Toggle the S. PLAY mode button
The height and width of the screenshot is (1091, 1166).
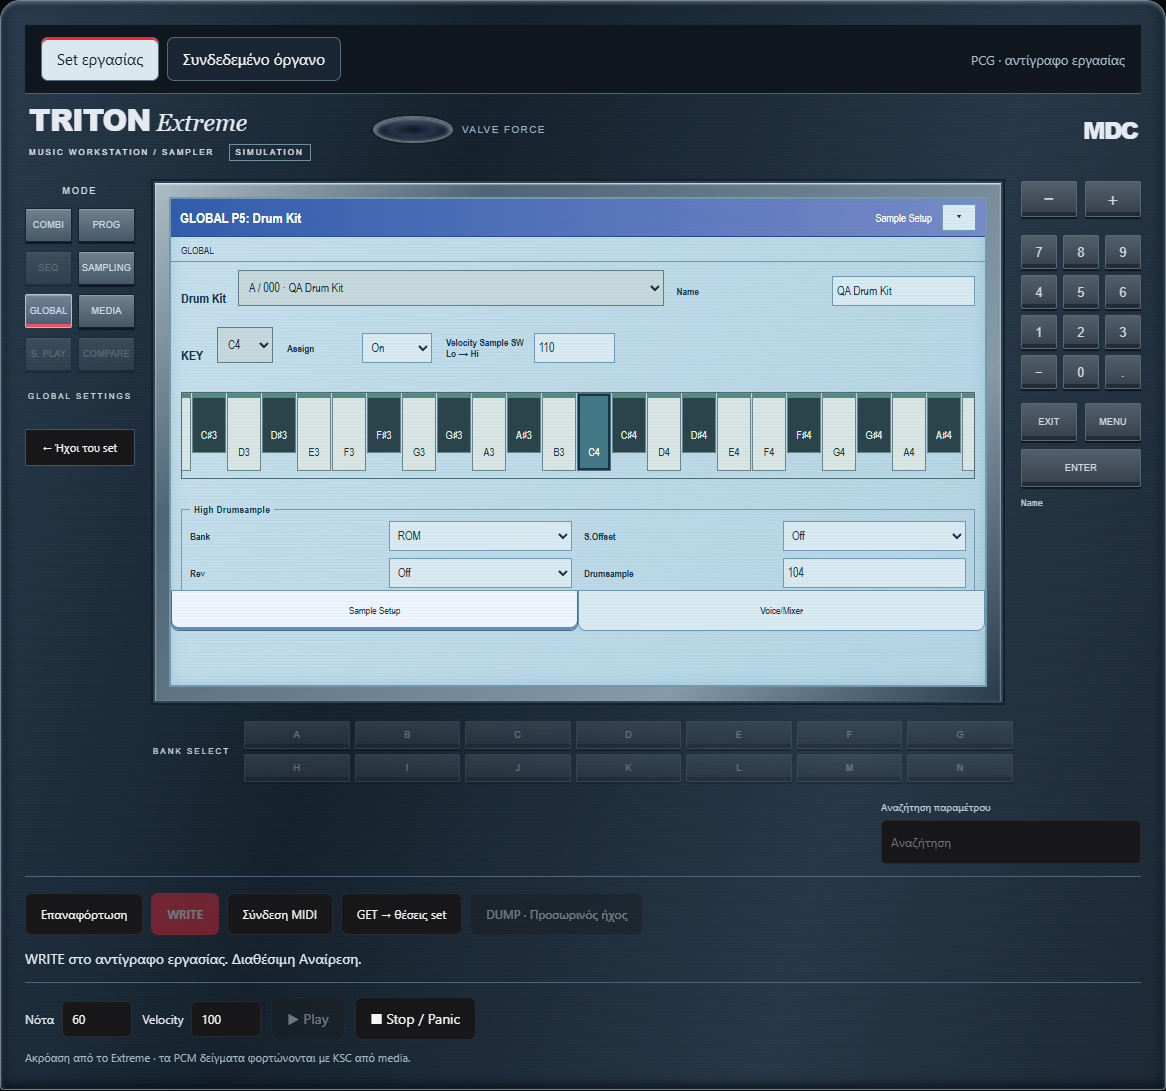click(x=48, y=354)
